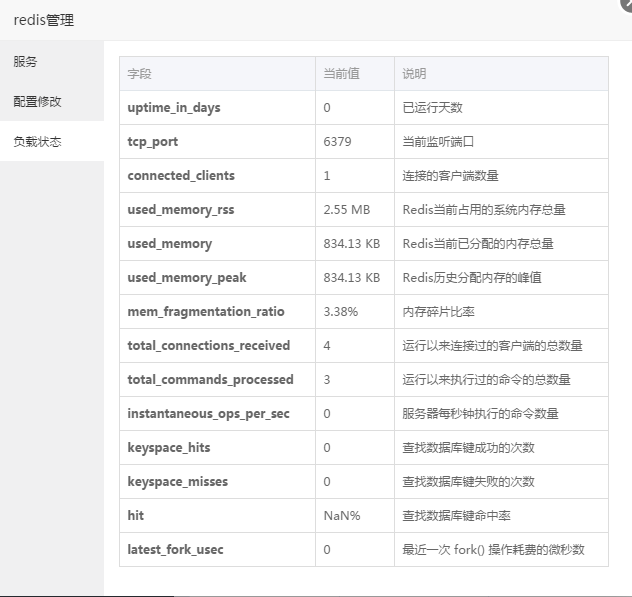The image size is (632, 597).
Task: Click the latest_fork_usec value 0
Action: click(327, 549)
